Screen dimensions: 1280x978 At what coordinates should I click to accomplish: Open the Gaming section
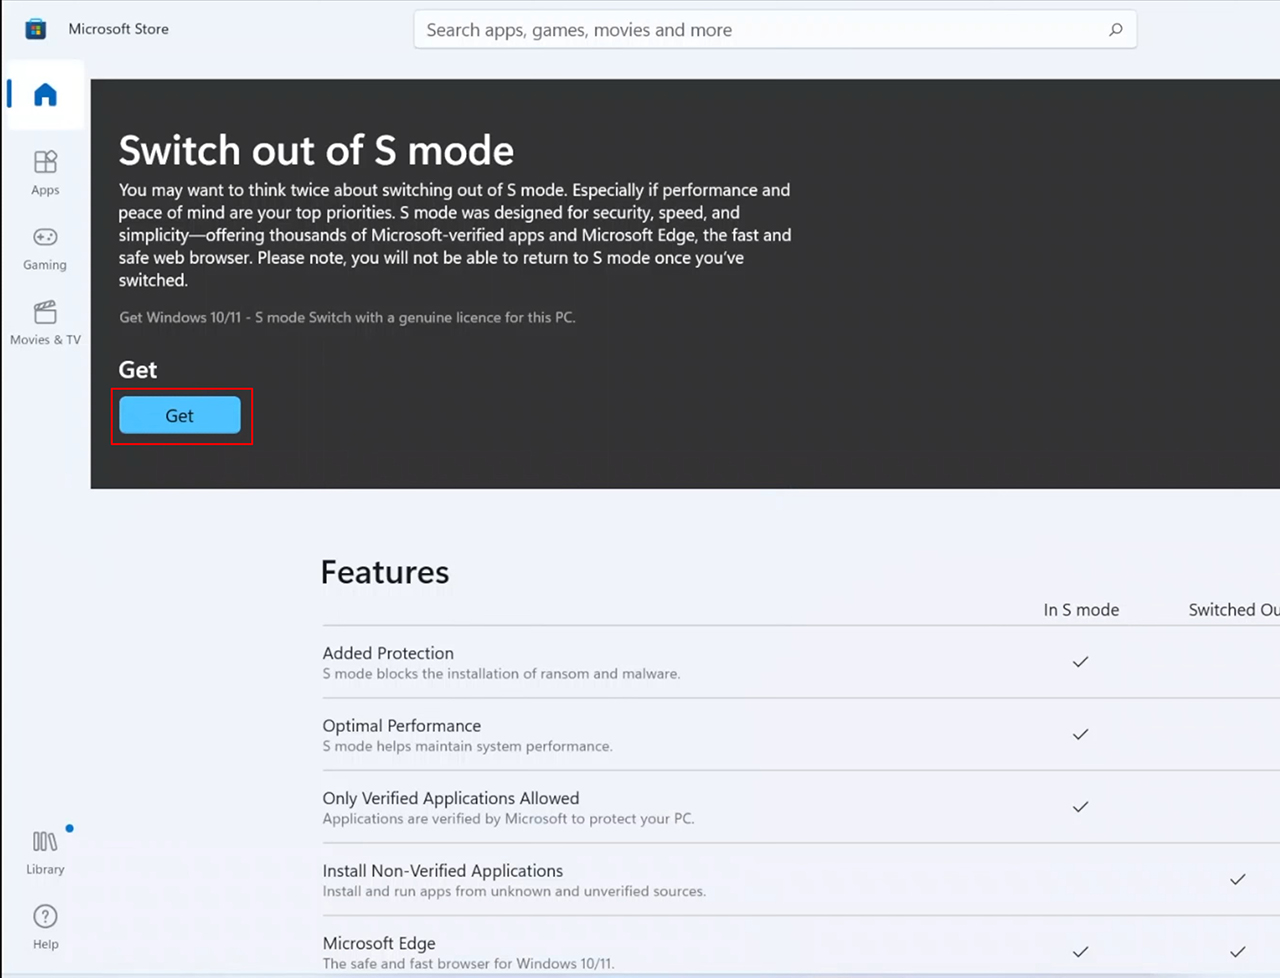[44, 248]
